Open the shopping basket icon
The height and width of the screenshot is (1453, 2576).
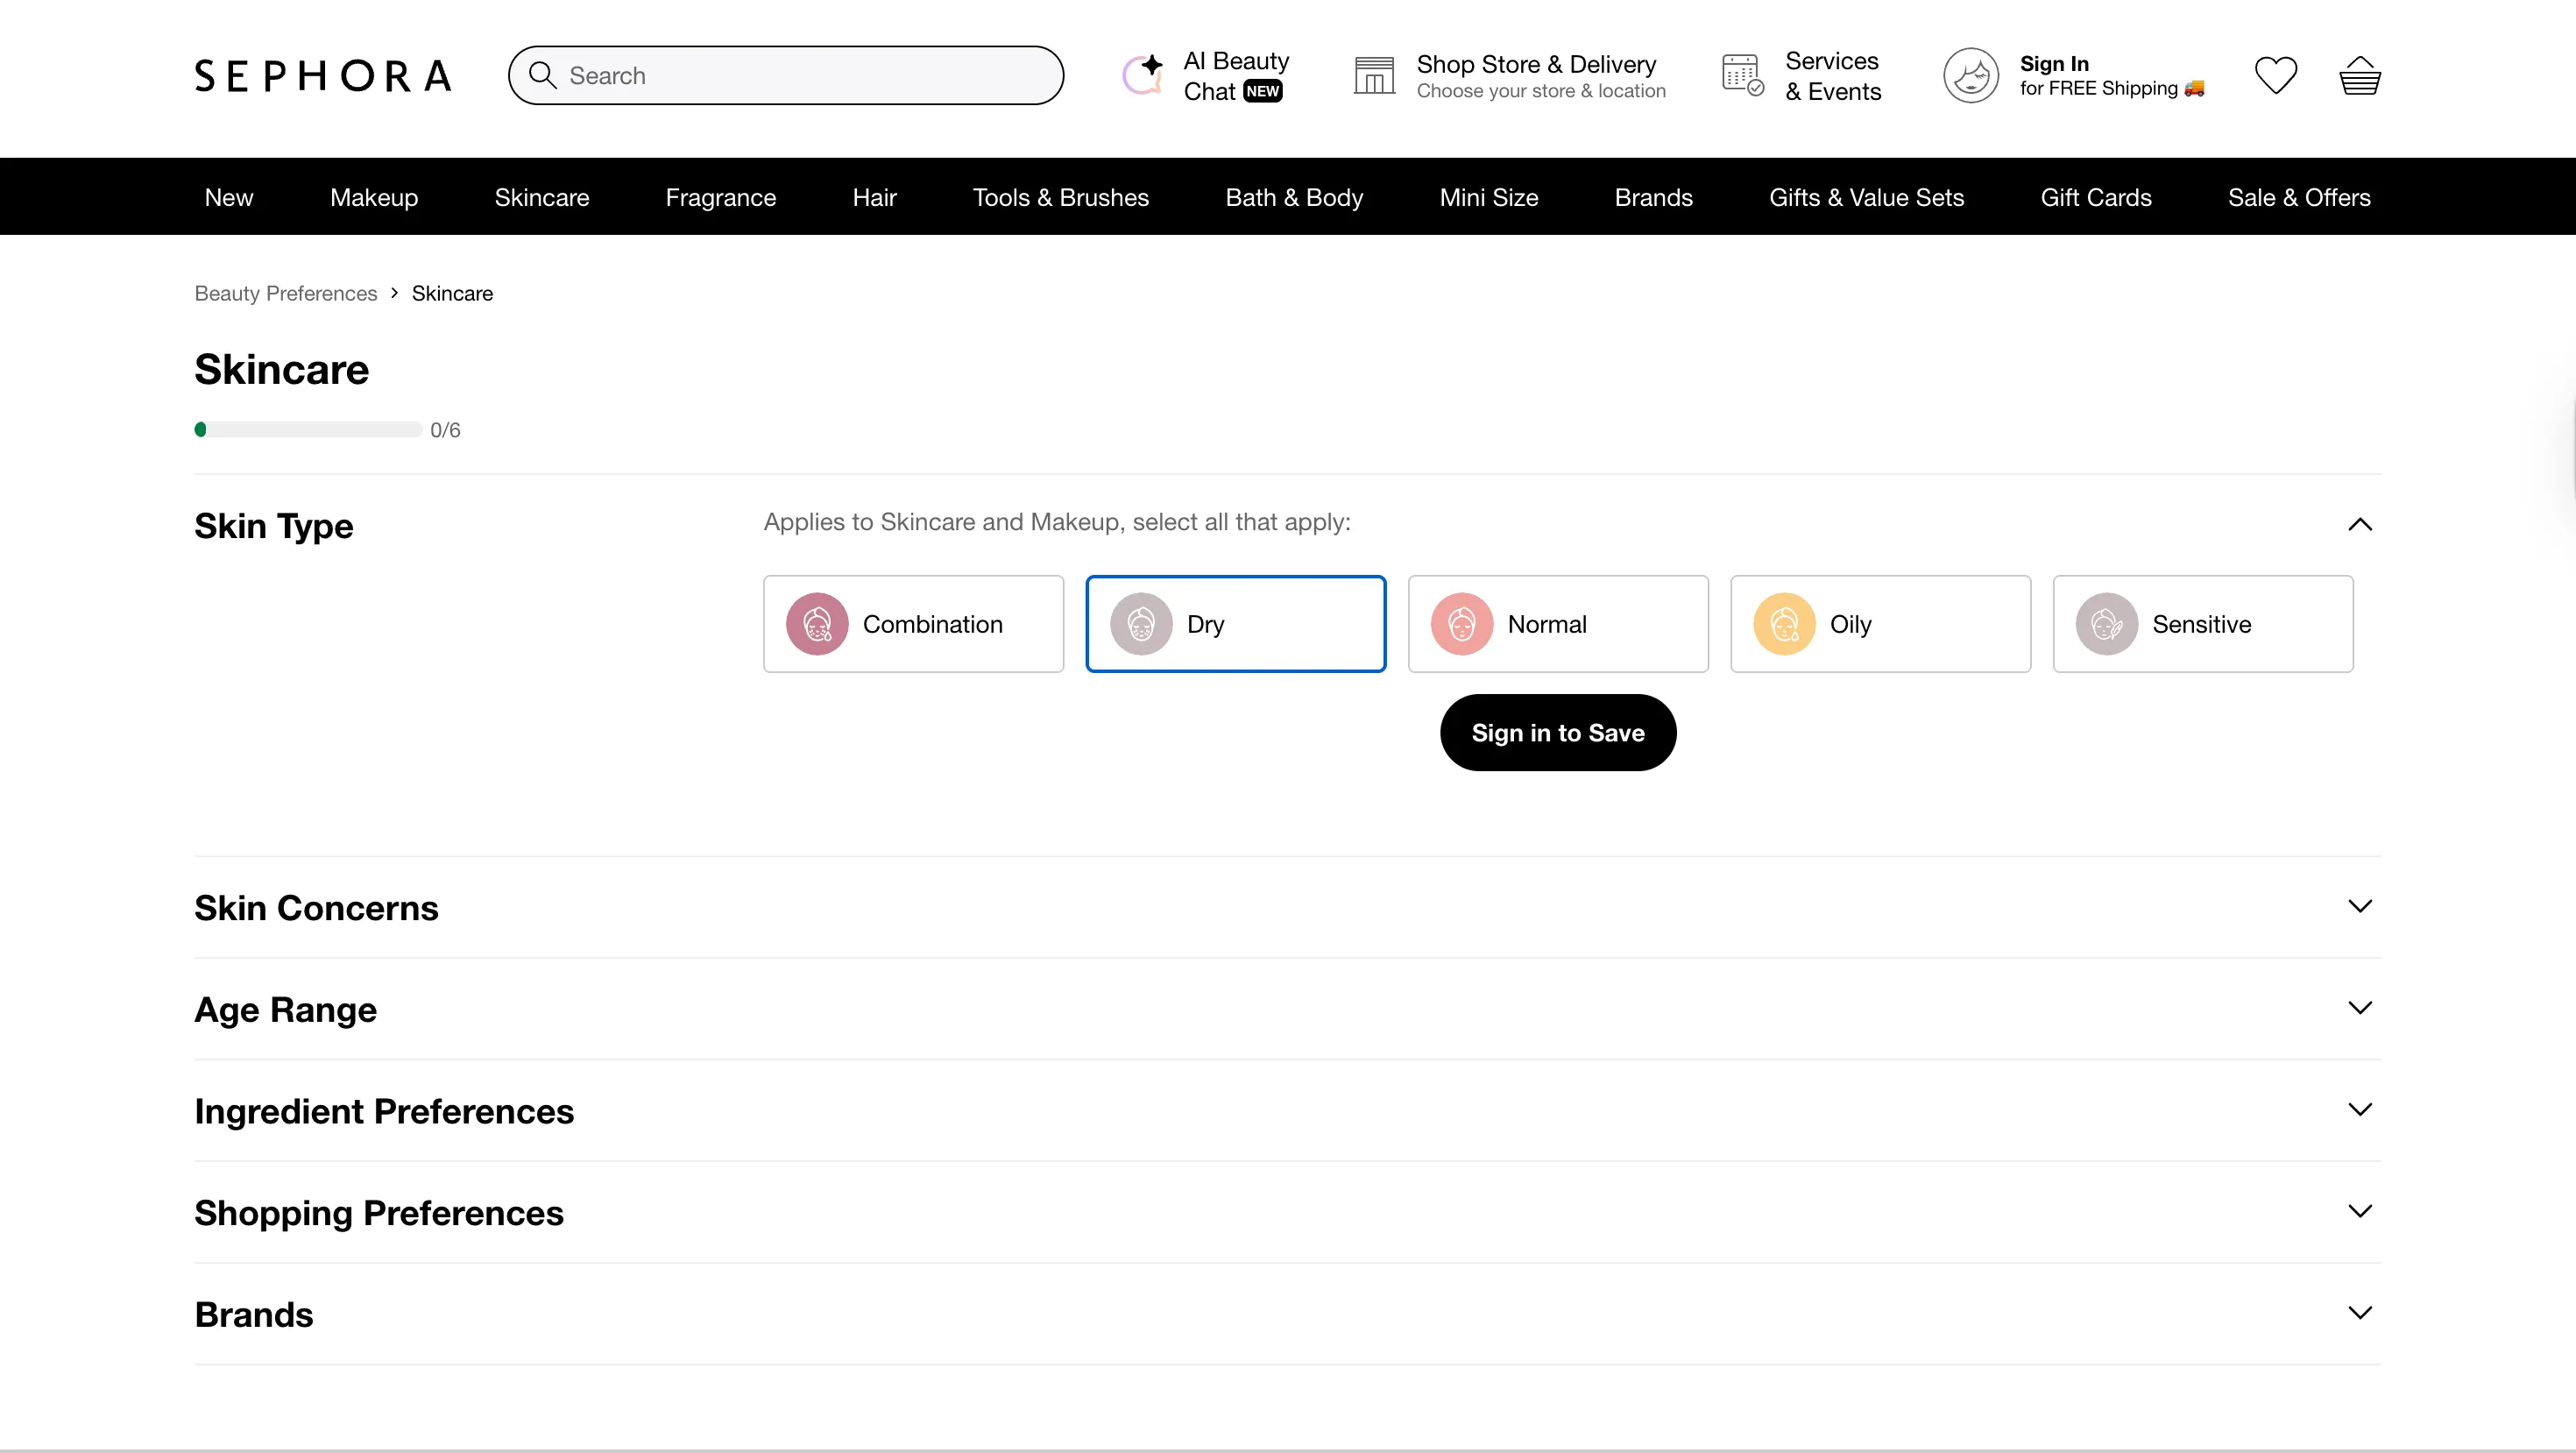point(2359,74)
